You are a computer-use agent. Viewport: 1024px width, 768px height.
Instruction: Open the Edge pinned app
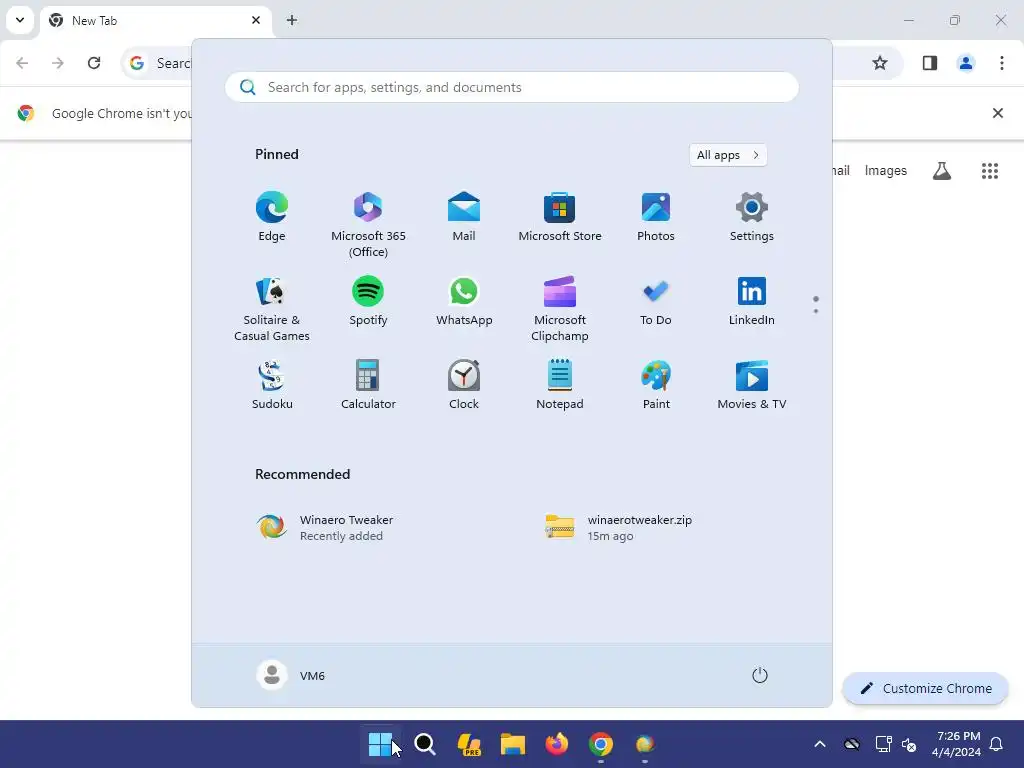pos(272,217)
